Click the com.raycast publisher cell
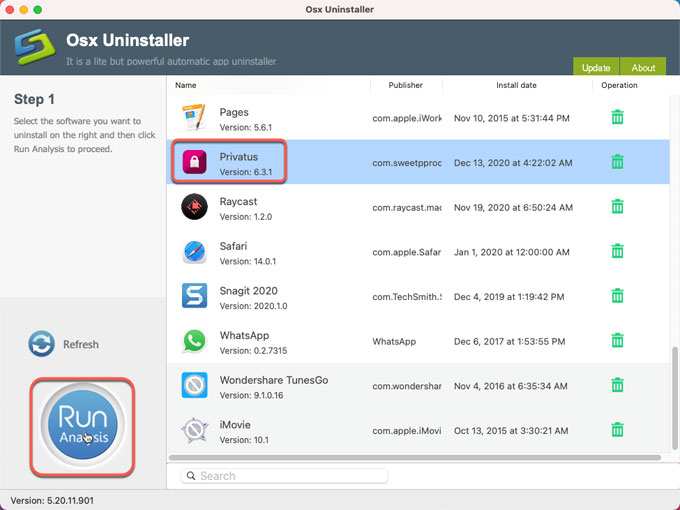Screen dimensions: 680x510 pos(407,208)
